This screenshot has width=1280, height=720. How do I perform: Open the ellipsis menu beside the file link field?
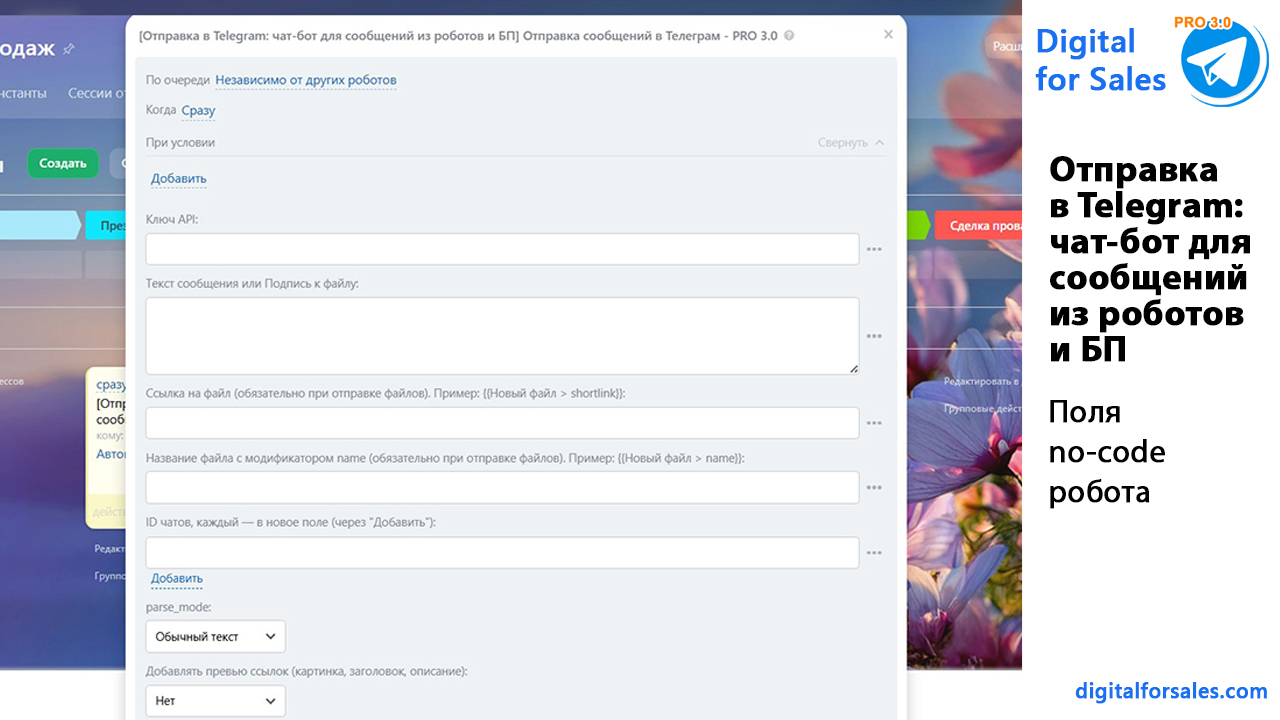point(874,423)
